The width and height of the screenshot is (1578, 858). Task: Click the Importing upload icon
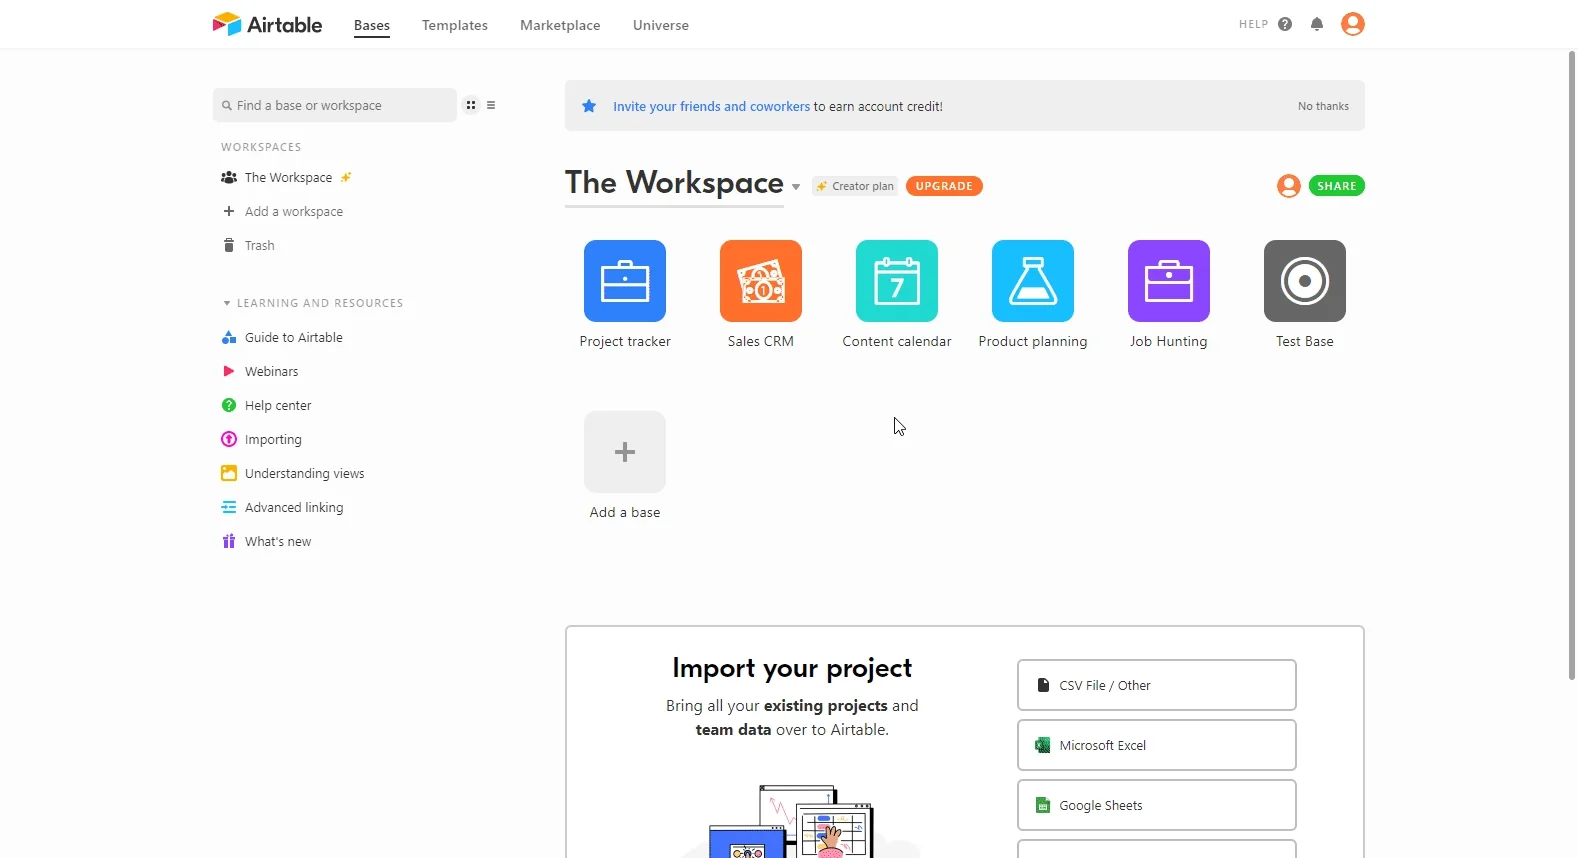229,439
